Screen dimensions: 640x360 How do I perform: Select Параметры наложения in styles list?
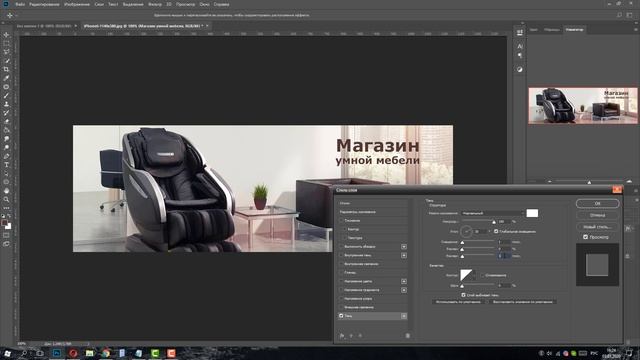372,212
